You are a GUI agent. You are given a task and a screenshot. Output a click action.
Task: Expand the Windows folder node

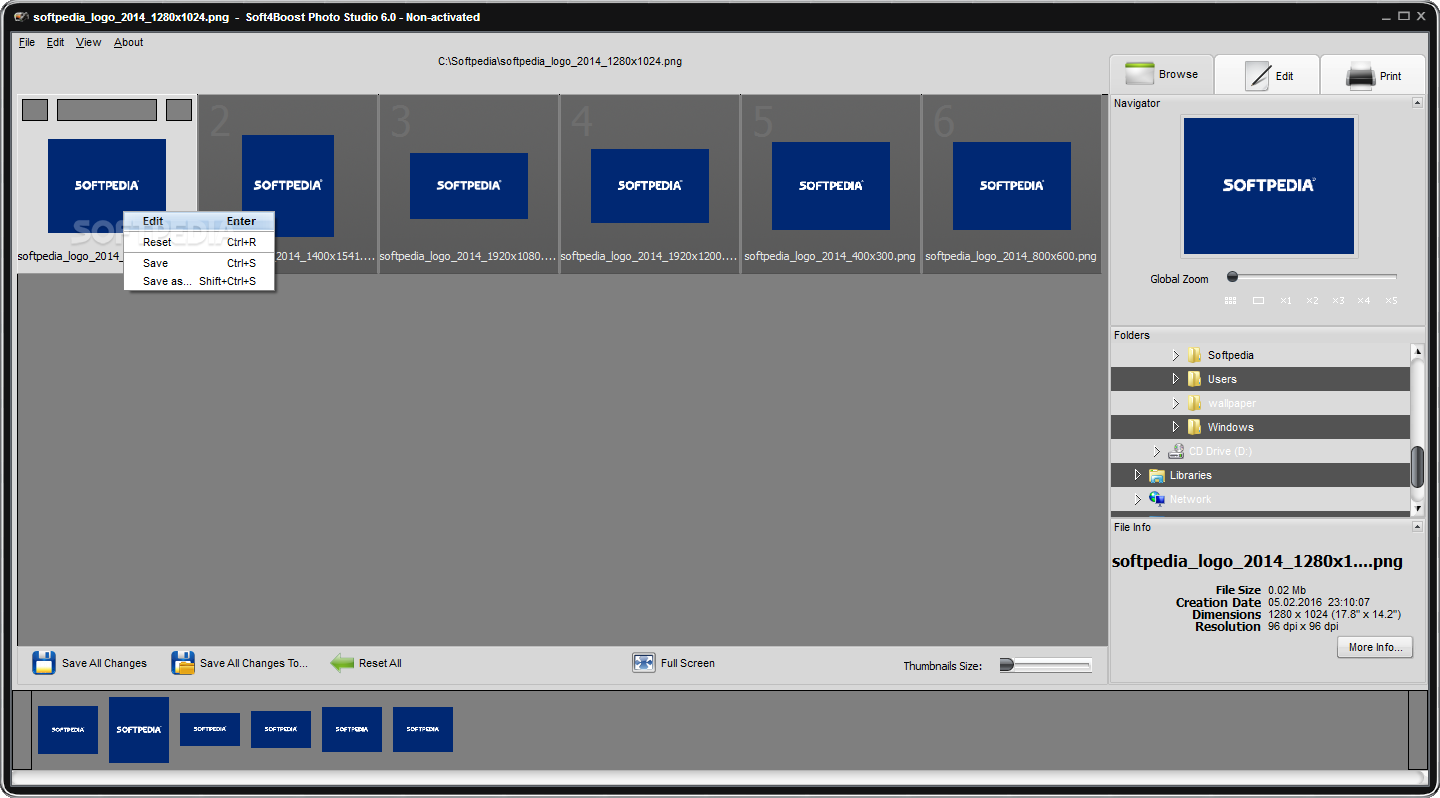pos(1176,427)
